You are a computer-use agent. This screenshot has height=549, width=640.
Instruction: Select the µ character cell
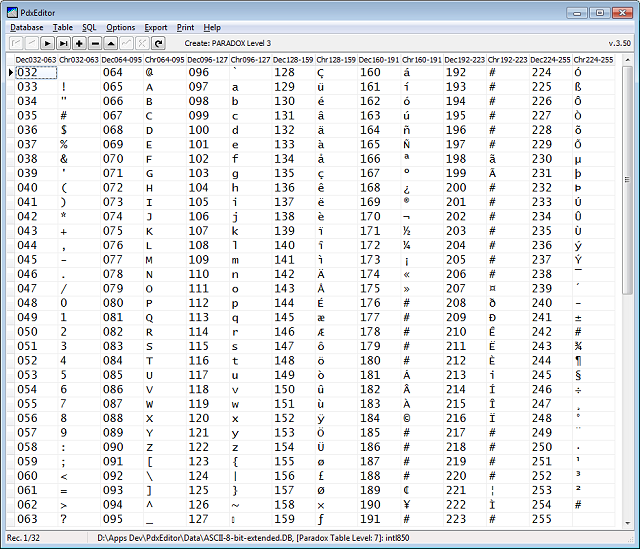[x=593, y=159]
